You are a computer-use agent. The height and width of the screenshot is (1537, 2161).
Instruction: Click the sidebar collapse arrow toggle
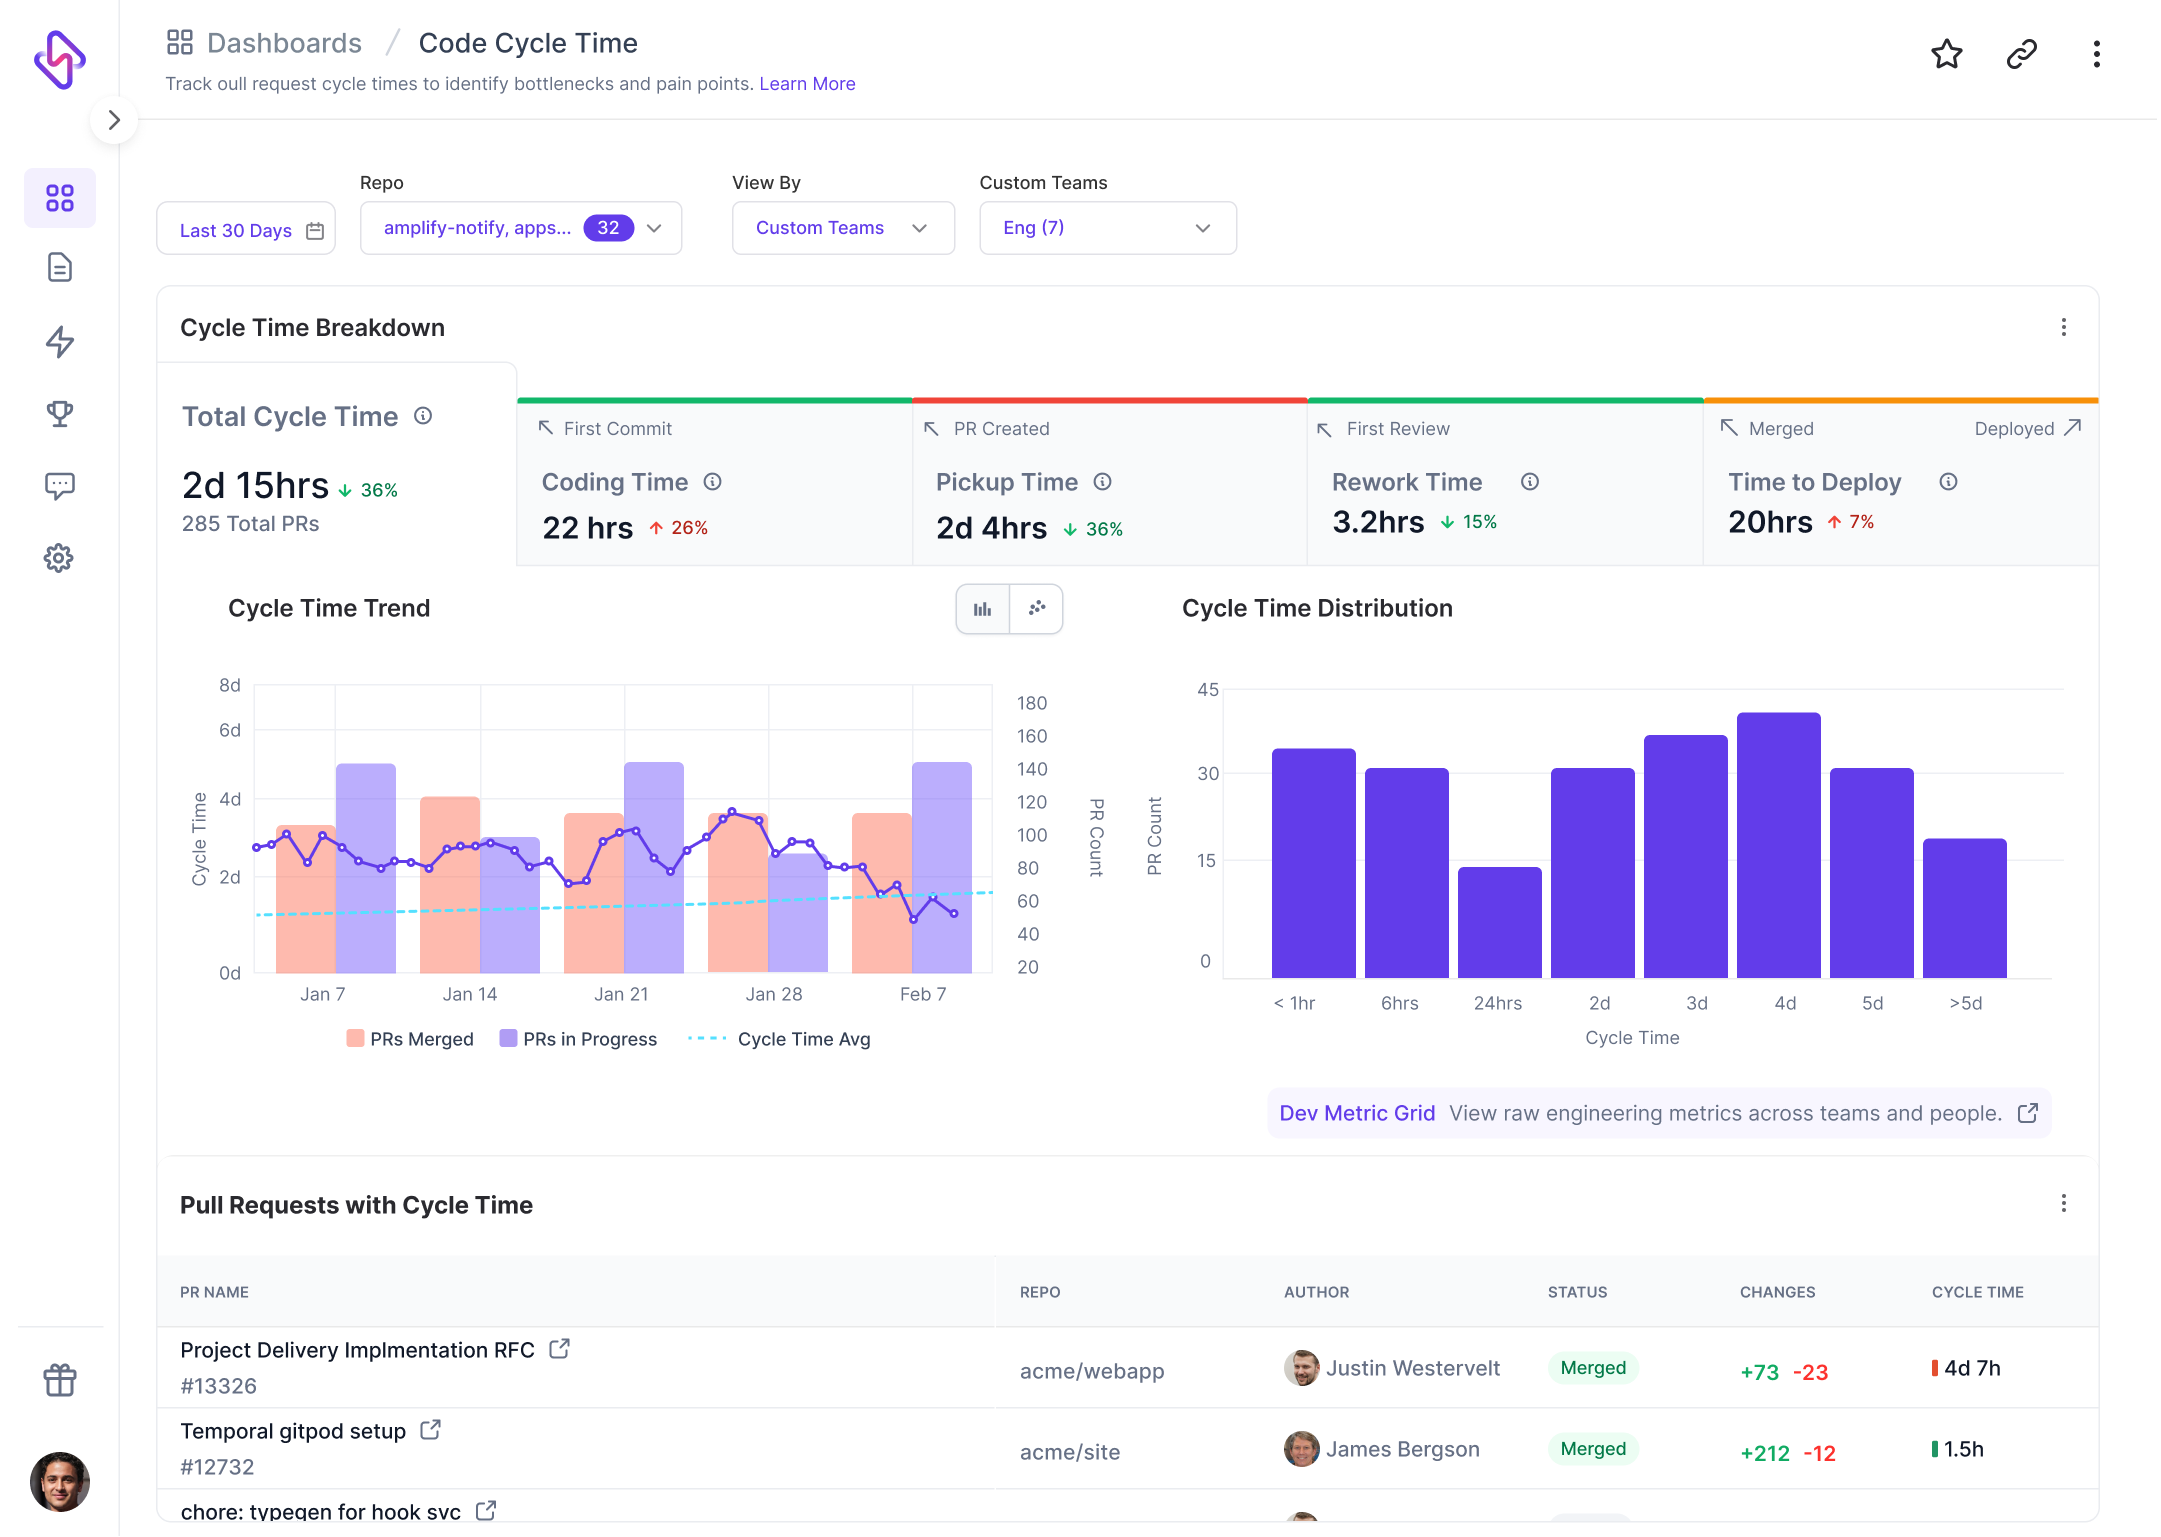click(x=113, y=120)
